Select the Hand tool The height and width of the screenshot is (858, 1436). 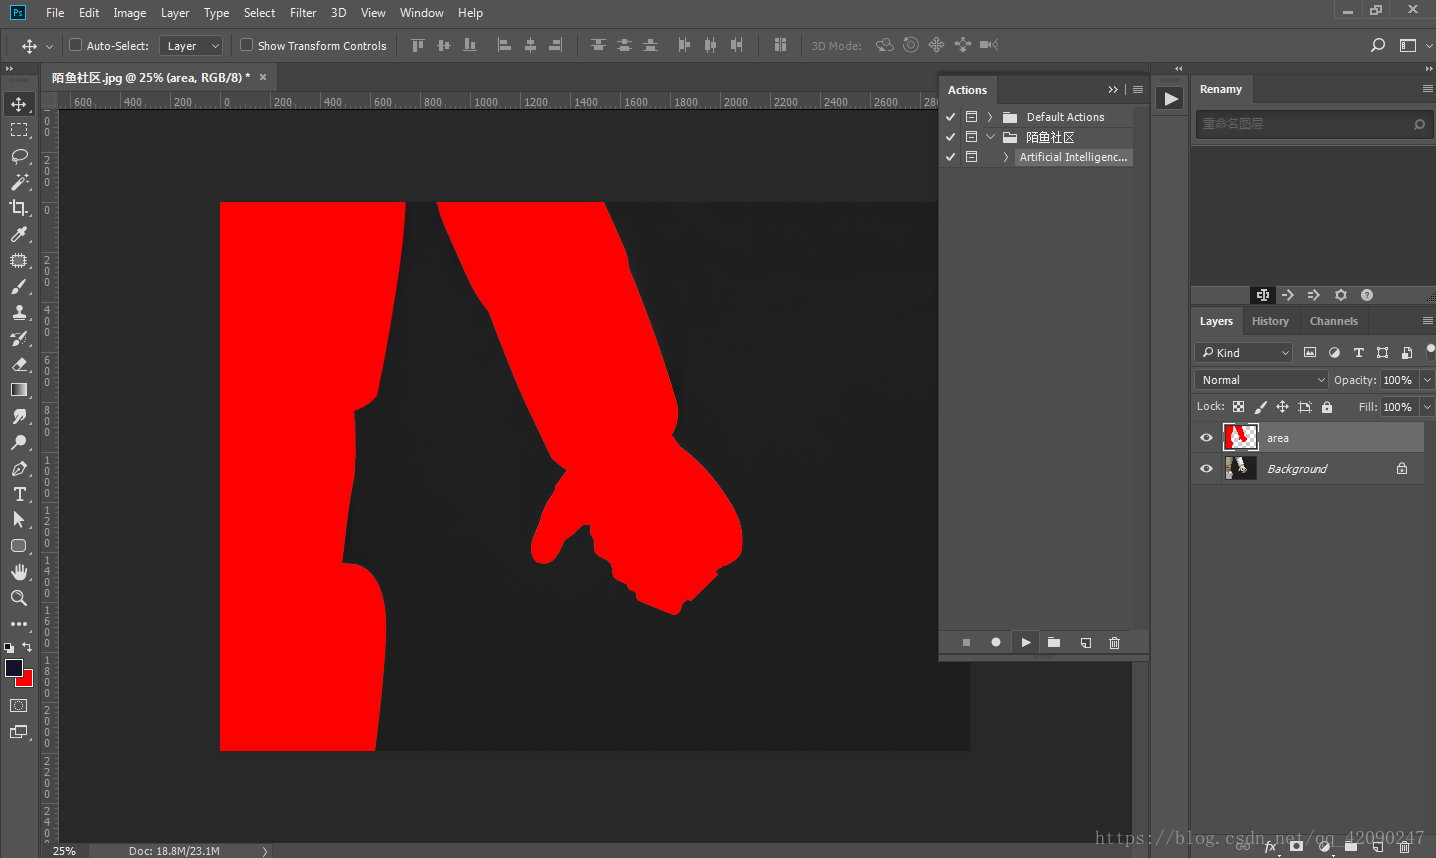19,572
